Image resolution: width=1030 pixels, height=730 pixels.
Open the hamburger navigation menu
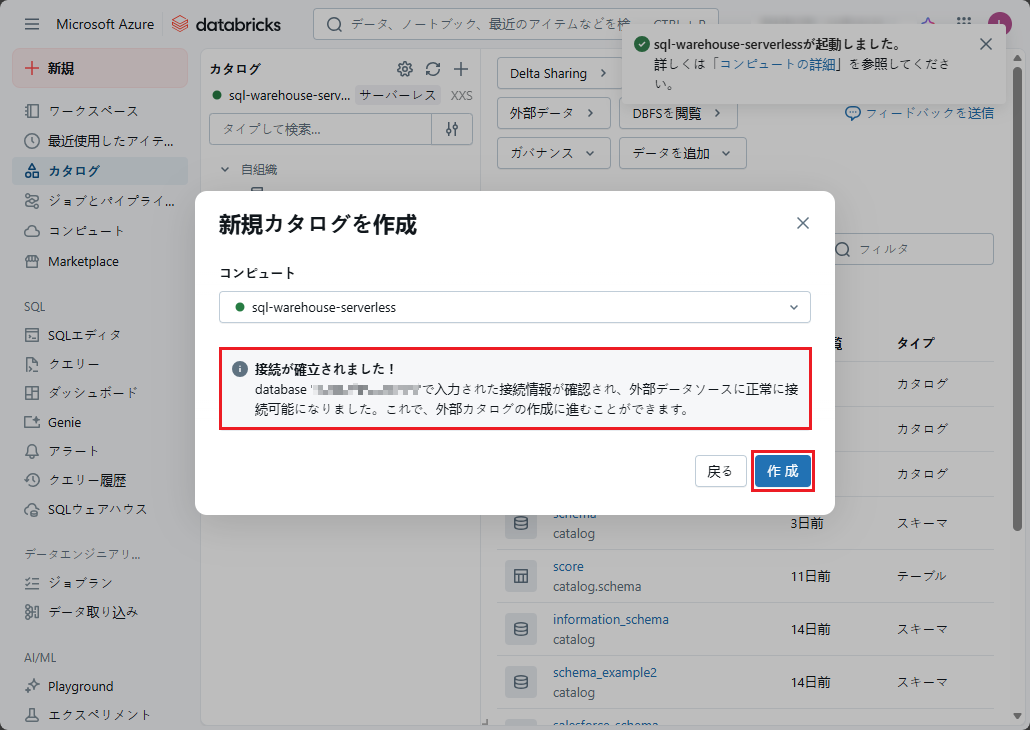32,24
